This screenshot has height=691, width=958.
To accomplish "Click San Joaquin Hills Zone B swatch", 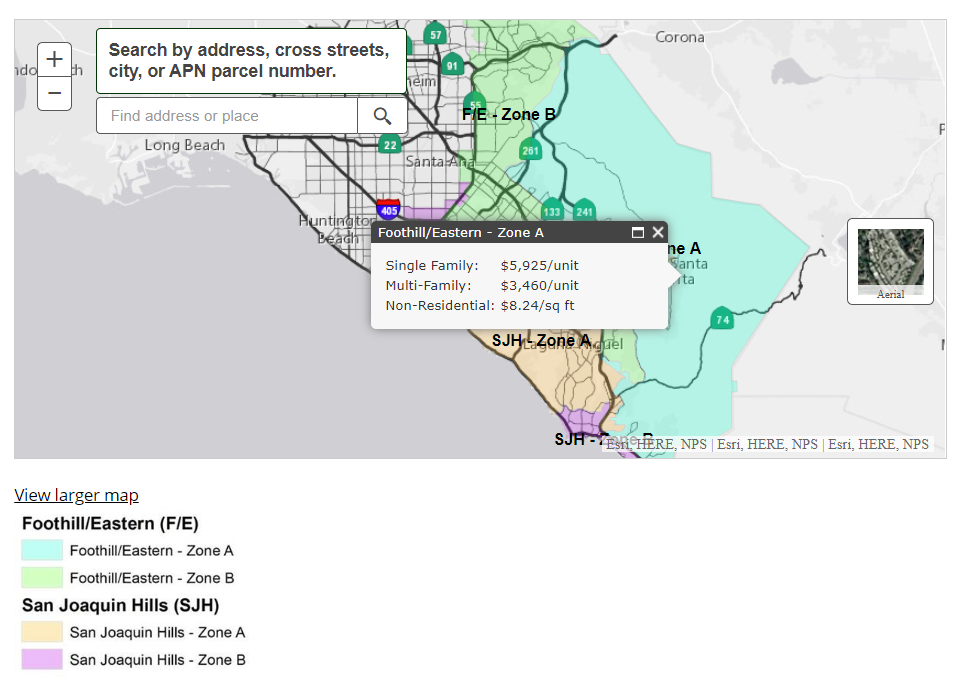I will (42, 660).
